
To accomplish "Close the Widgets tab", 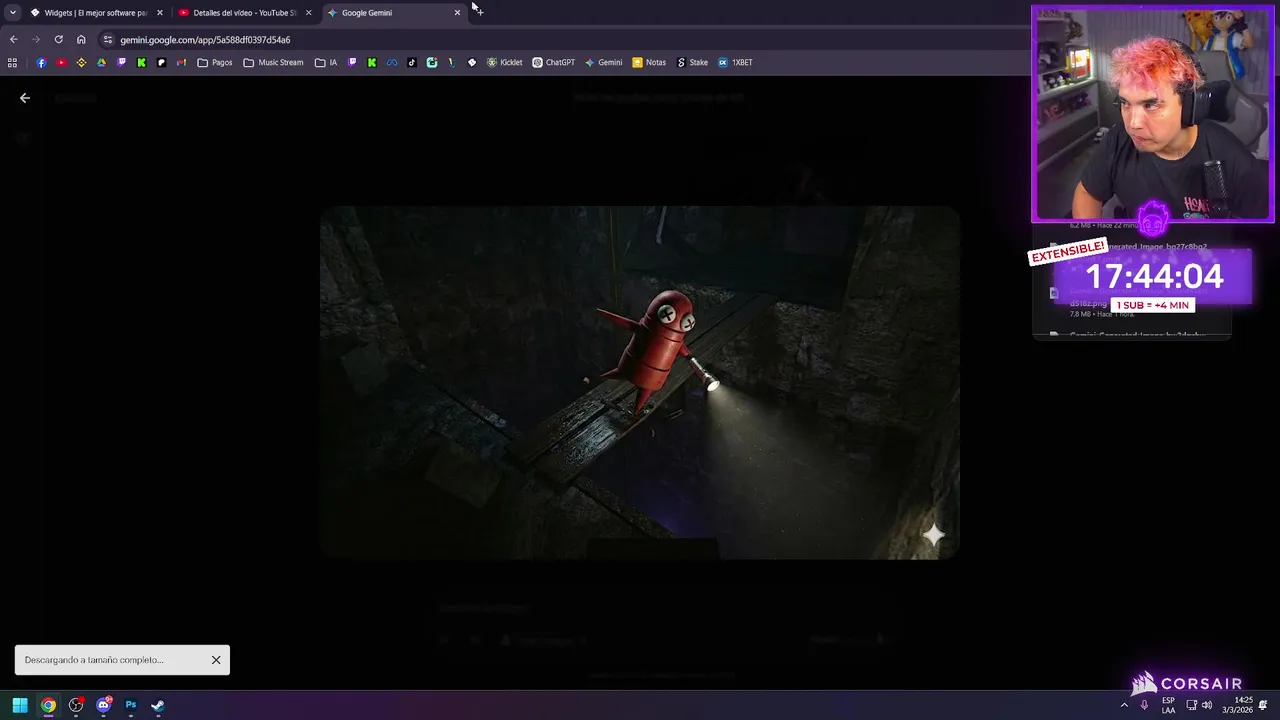I will [160, 13].
